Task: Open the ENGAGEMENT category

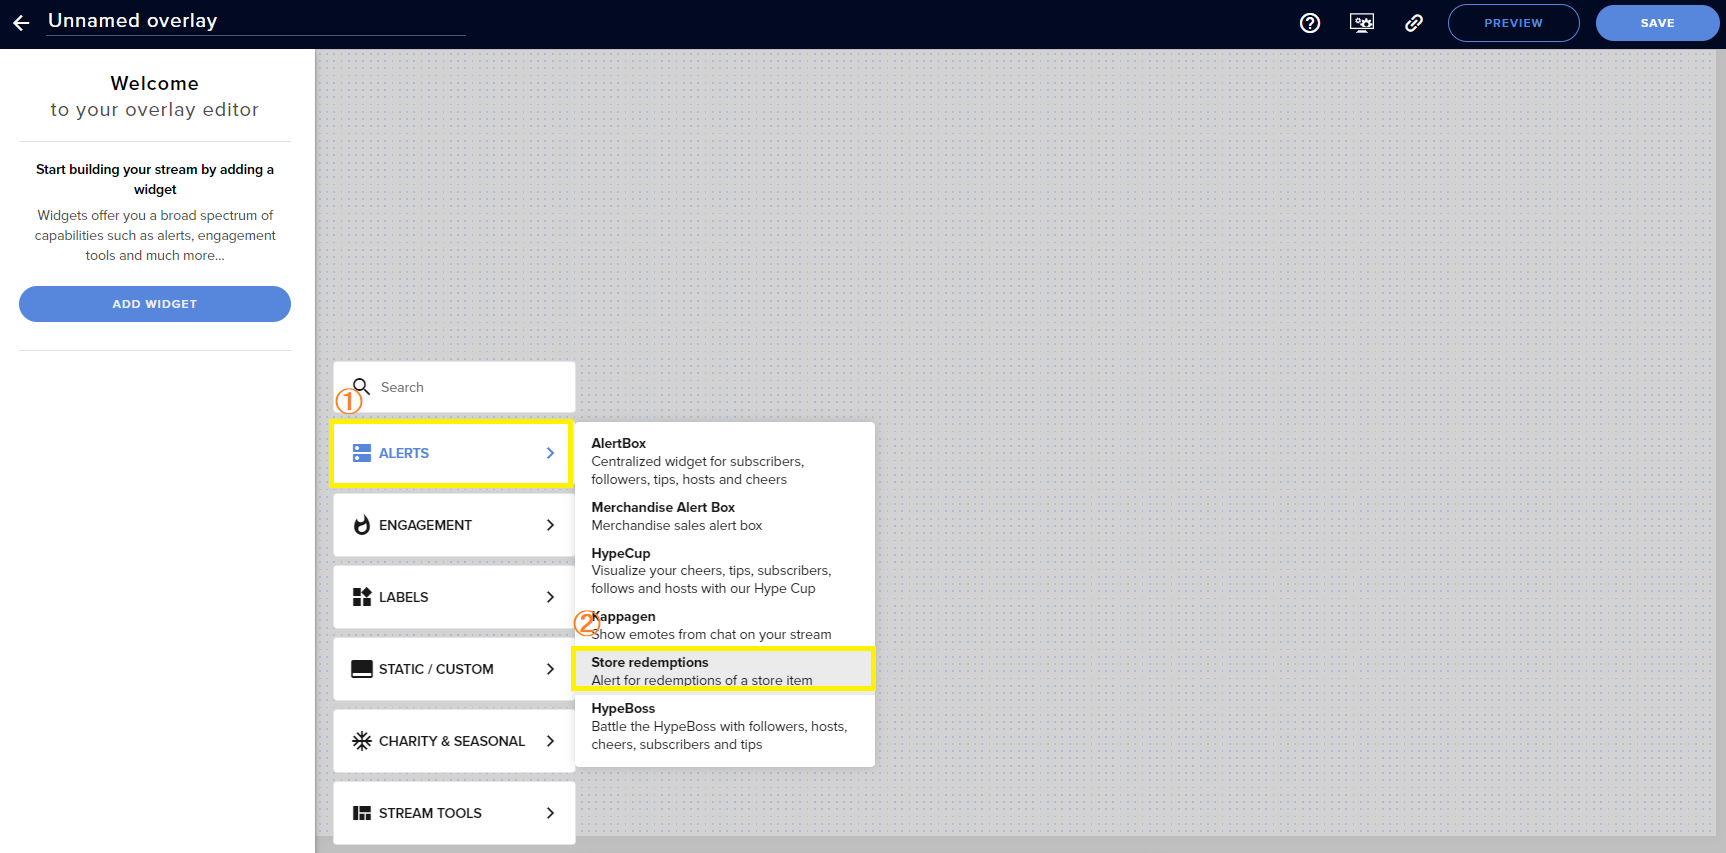Action: [x=454, y=525]
